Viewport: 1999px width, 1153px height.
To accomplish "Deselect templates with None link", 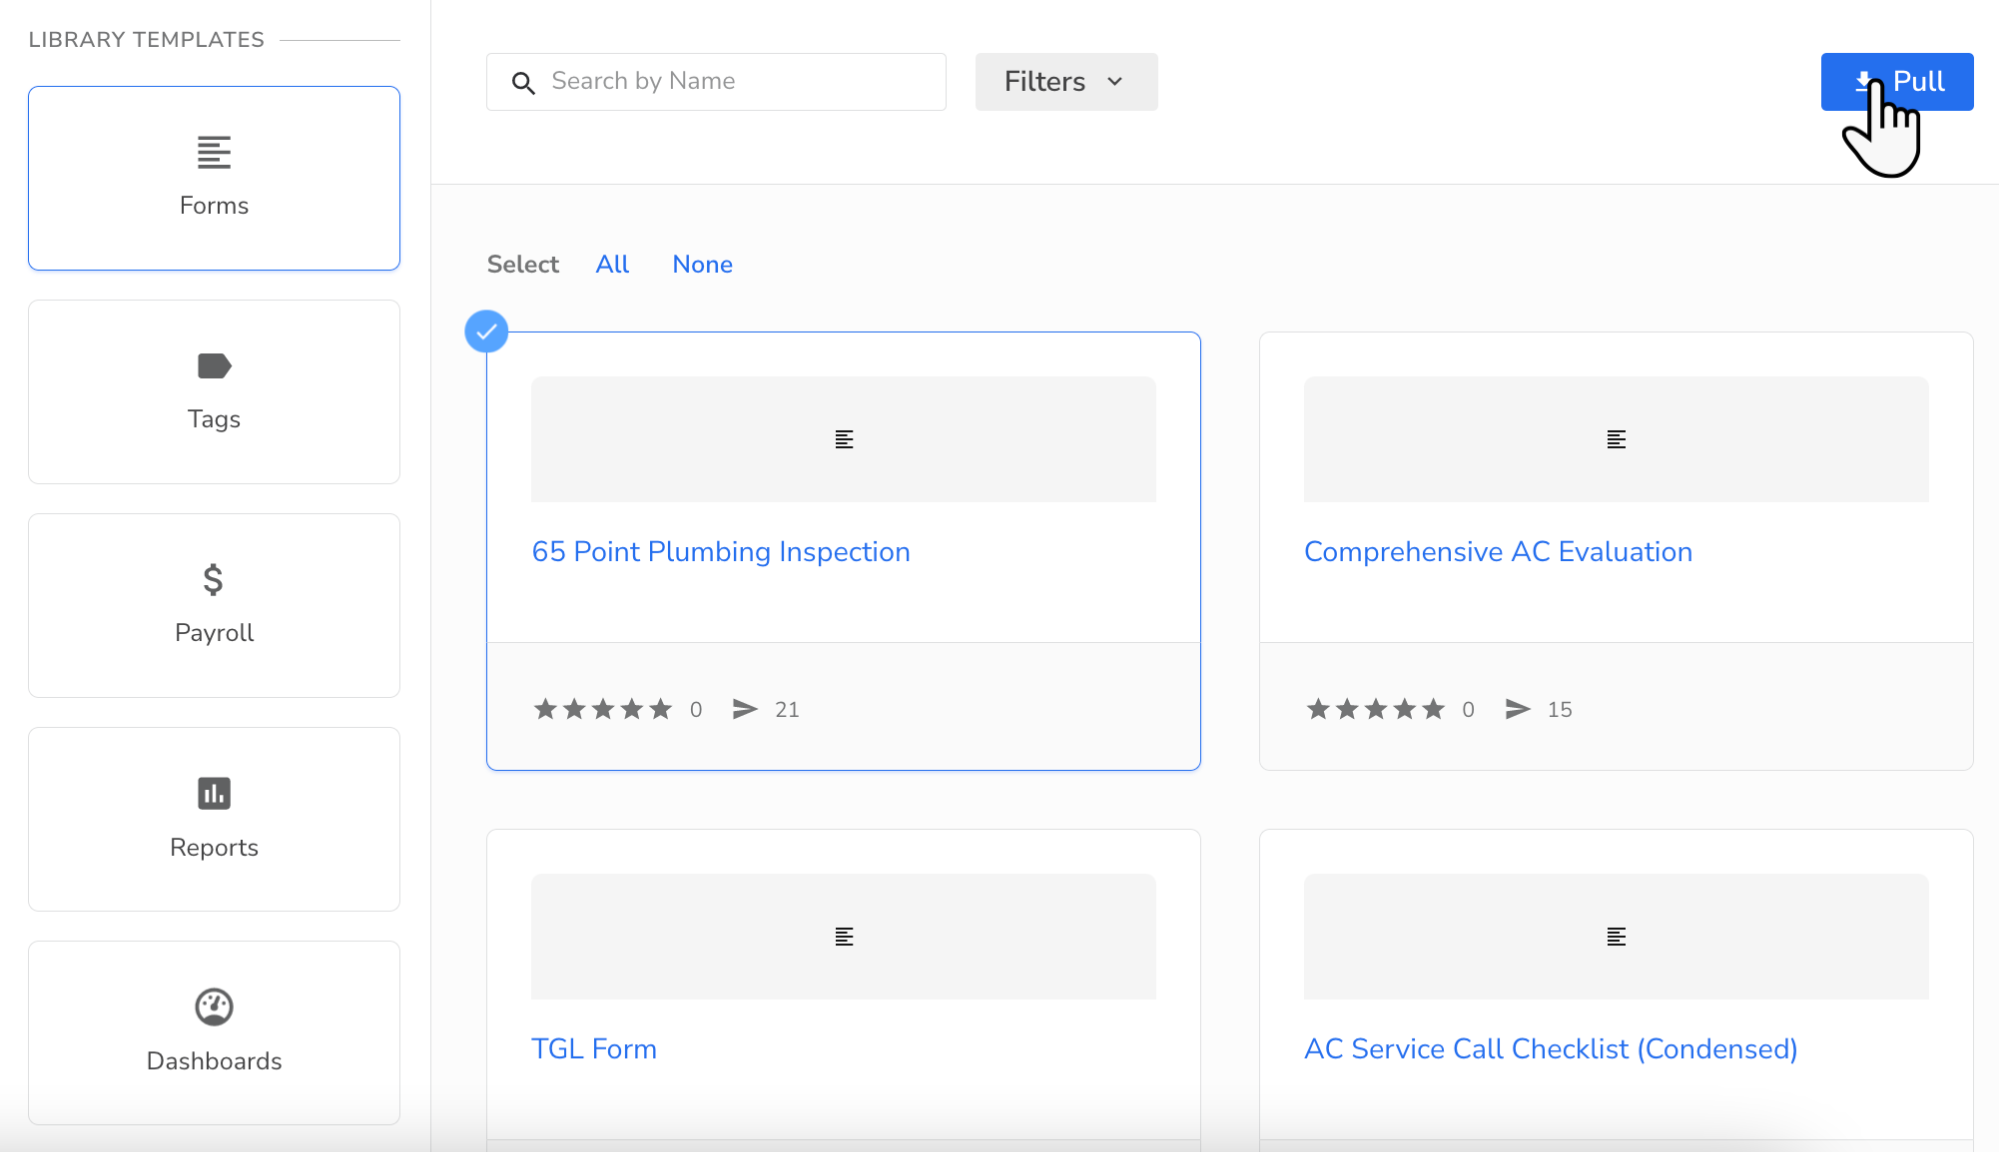I will pyautogui.click(x=702, y=264).
